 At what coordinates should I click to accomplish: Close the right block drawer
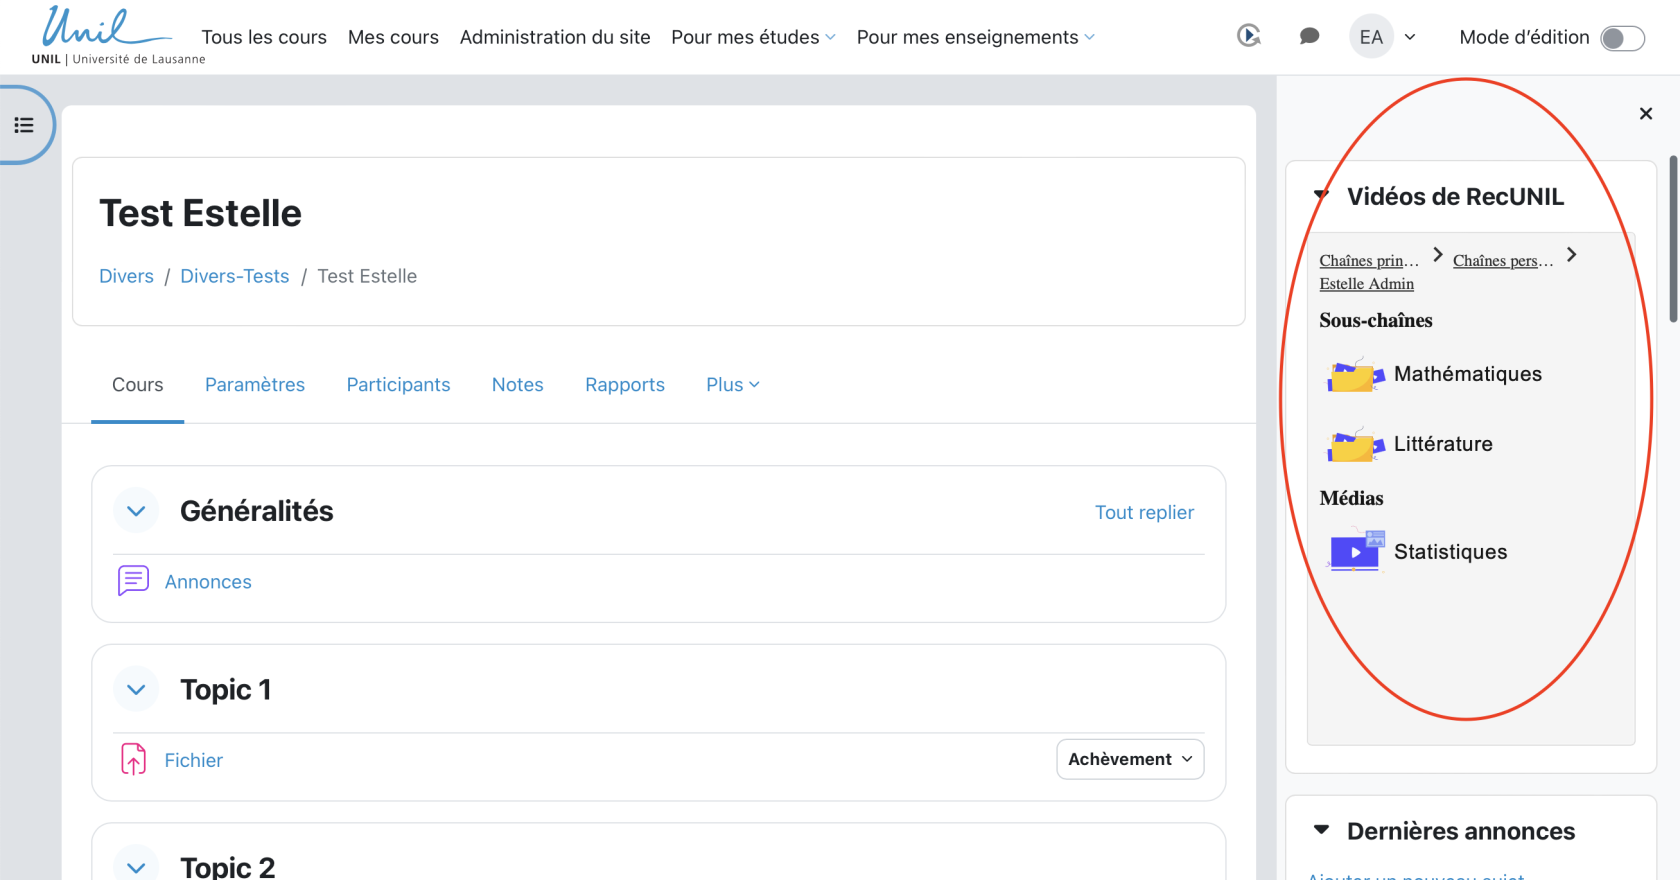(x=1645, y=114)
